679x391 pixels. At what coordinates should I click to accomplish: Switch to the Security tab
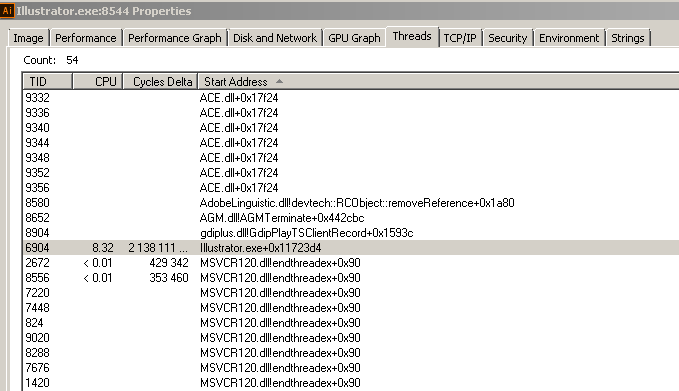pos(508,38)
